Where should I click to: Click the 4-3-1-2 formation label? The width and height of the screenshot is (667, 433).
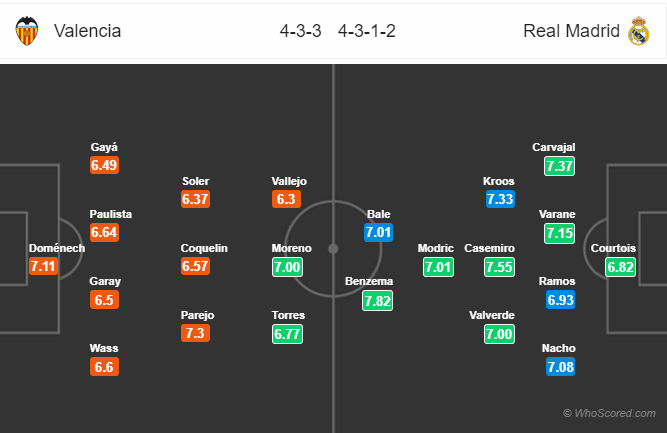367,31
